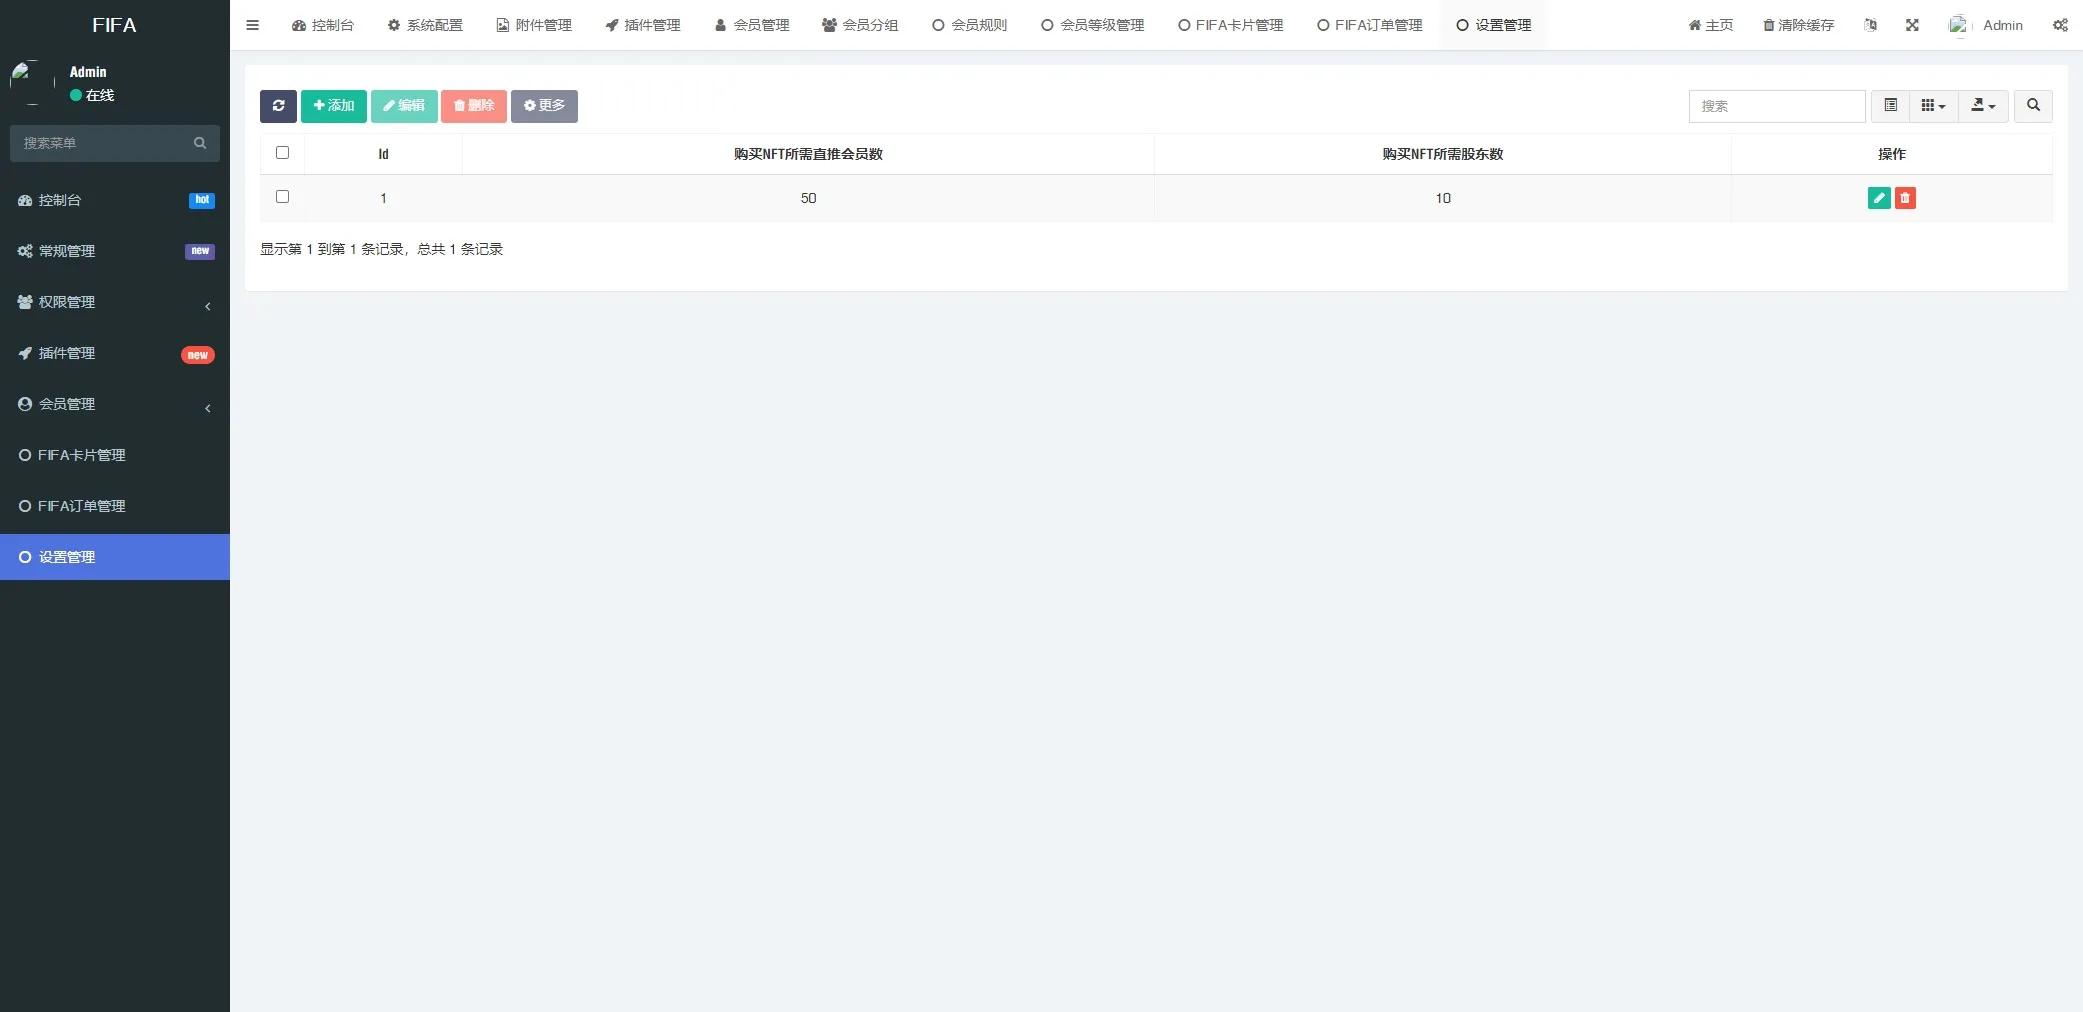Viewport: 2083px width, 1012px height.
Task: Toggle table card view icon
Action: [x=1890, y=105]
